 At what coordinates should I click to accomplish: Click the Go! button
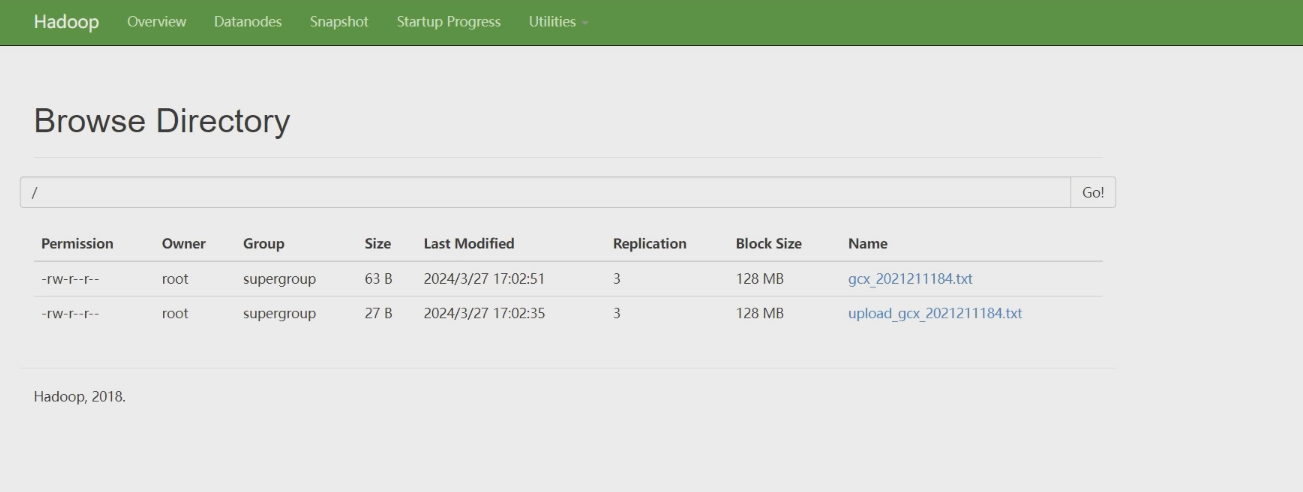[1093, 192]
